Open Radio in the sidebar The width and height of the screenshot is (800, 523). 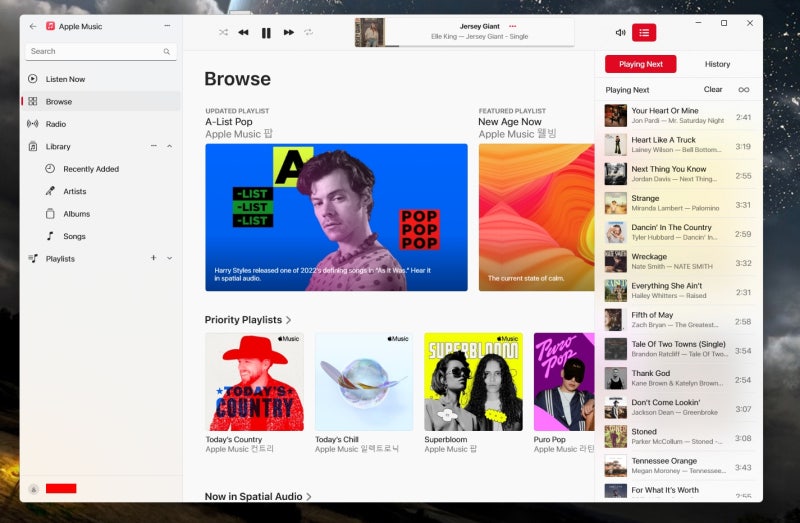[101, 124]
